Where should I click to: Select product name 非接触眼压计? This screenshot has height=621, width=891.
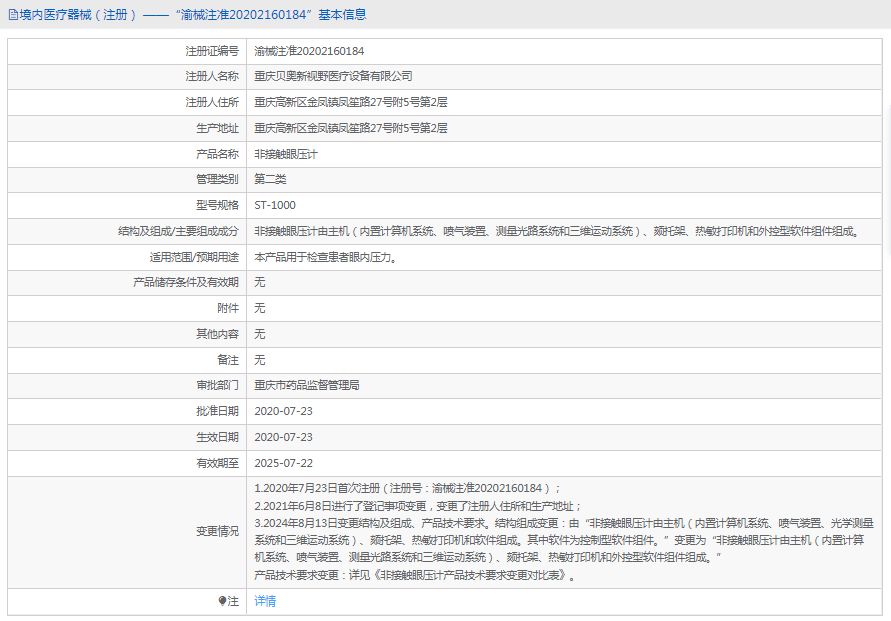[286, 154]
